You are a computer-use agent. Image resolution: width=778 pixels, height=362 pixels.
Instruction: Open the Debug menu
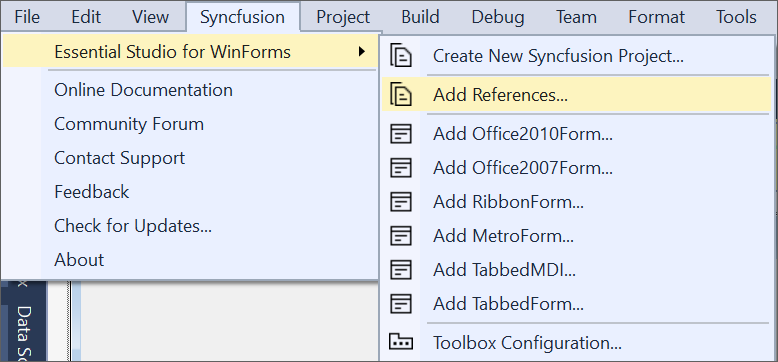pos(498,17)
